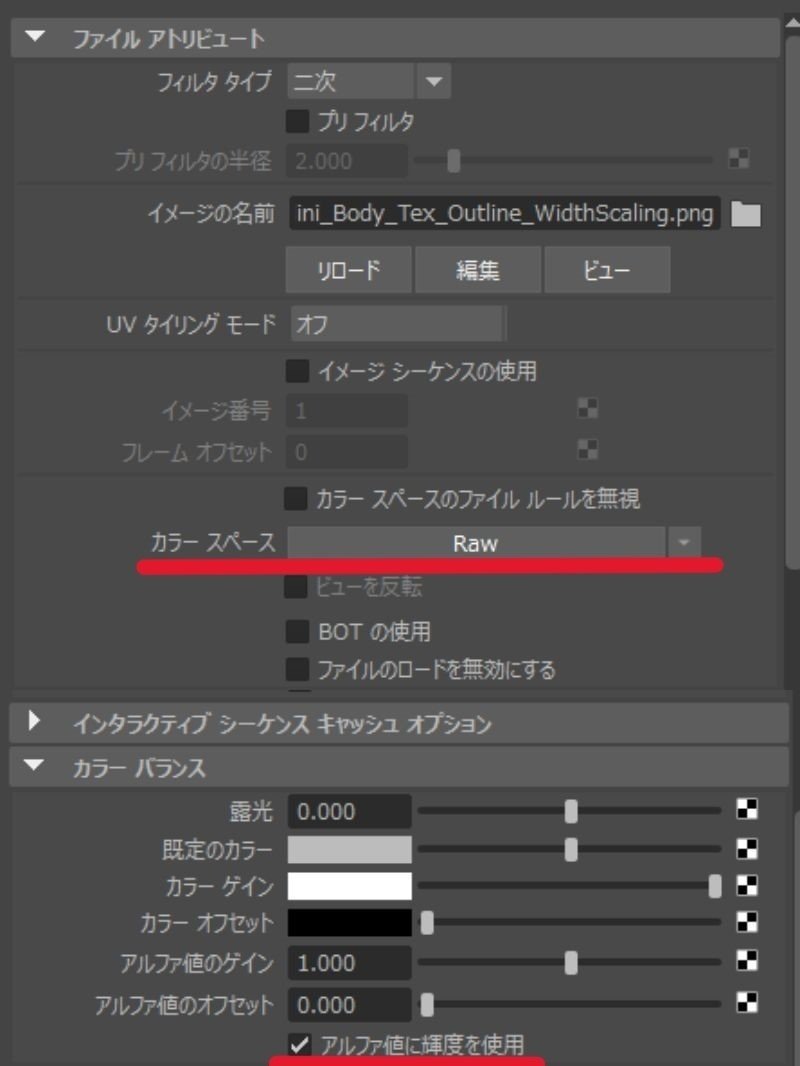Click プリ フィルタの半径 value field
The image size is (800, 1066).
347,161
